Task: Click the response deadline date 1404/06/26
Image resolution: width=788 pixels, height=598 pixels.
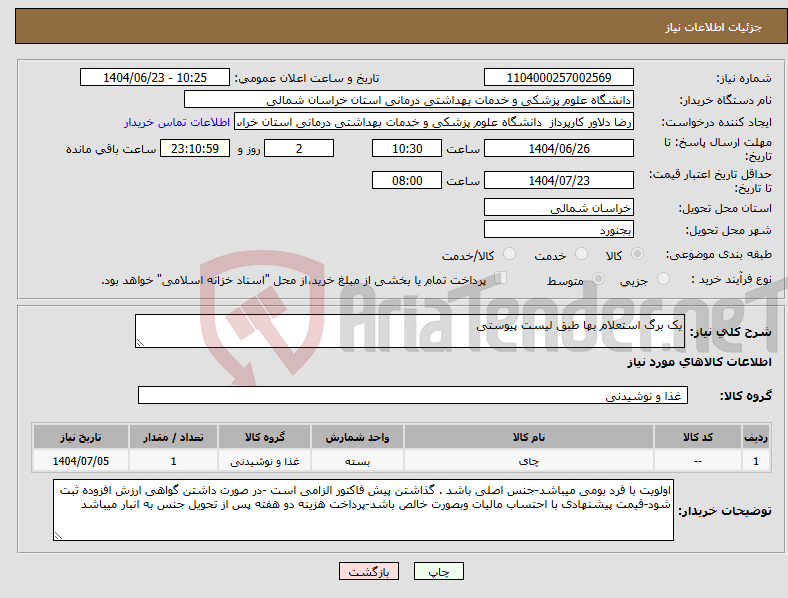Action: point(559,149)
